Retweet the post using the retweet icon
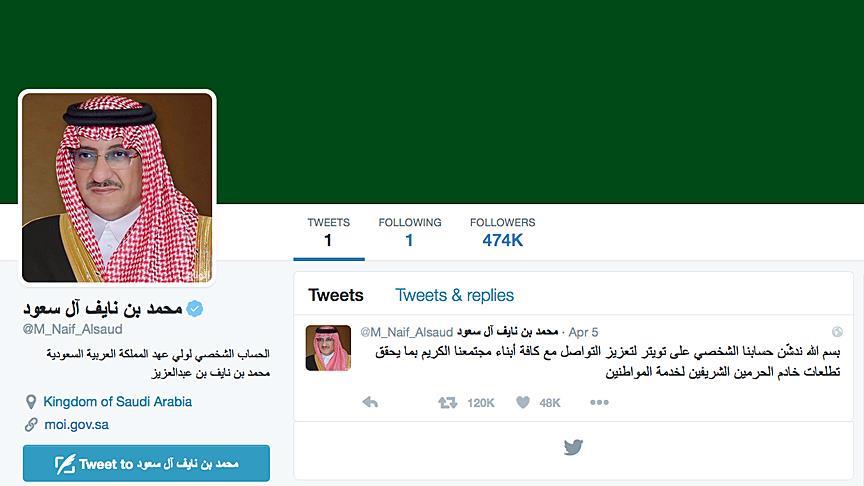This screenshot has height=486, width=864. (447, 403)
